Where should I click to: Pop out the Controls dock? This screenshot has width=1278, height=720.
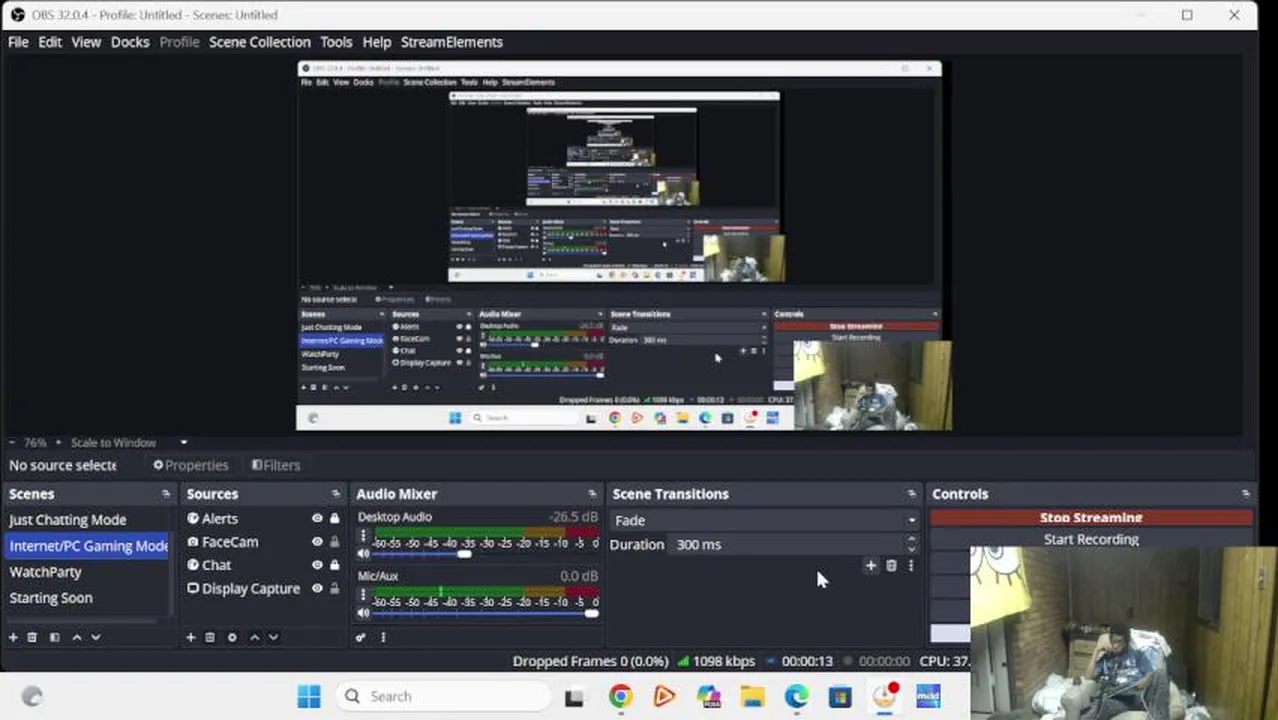click(1245, 494)
